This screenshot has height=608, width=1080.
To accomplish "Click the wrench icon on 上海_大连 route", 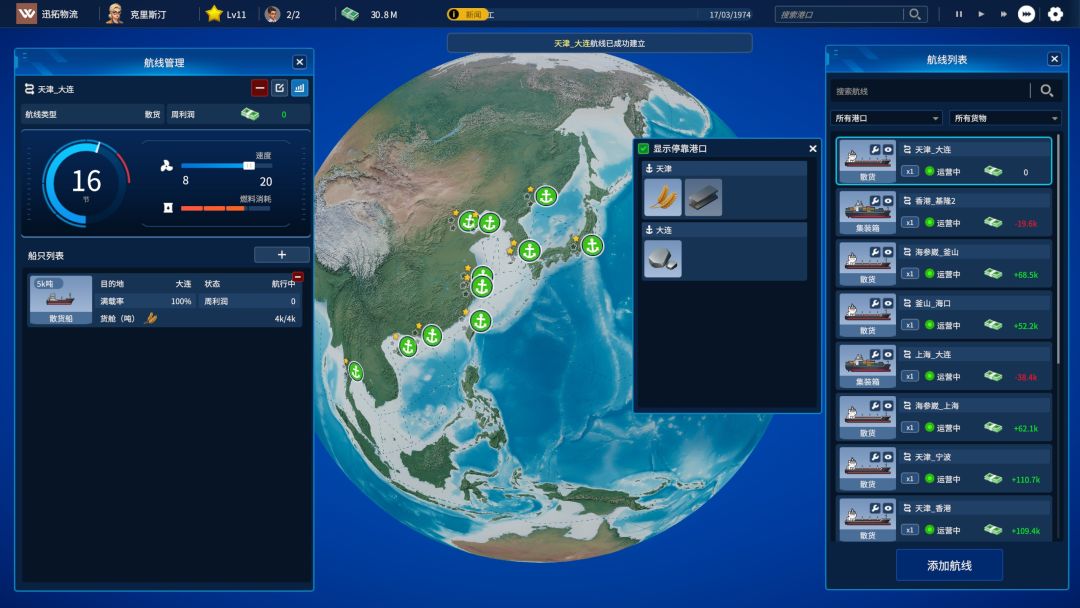I will click(x=875, y=355).
